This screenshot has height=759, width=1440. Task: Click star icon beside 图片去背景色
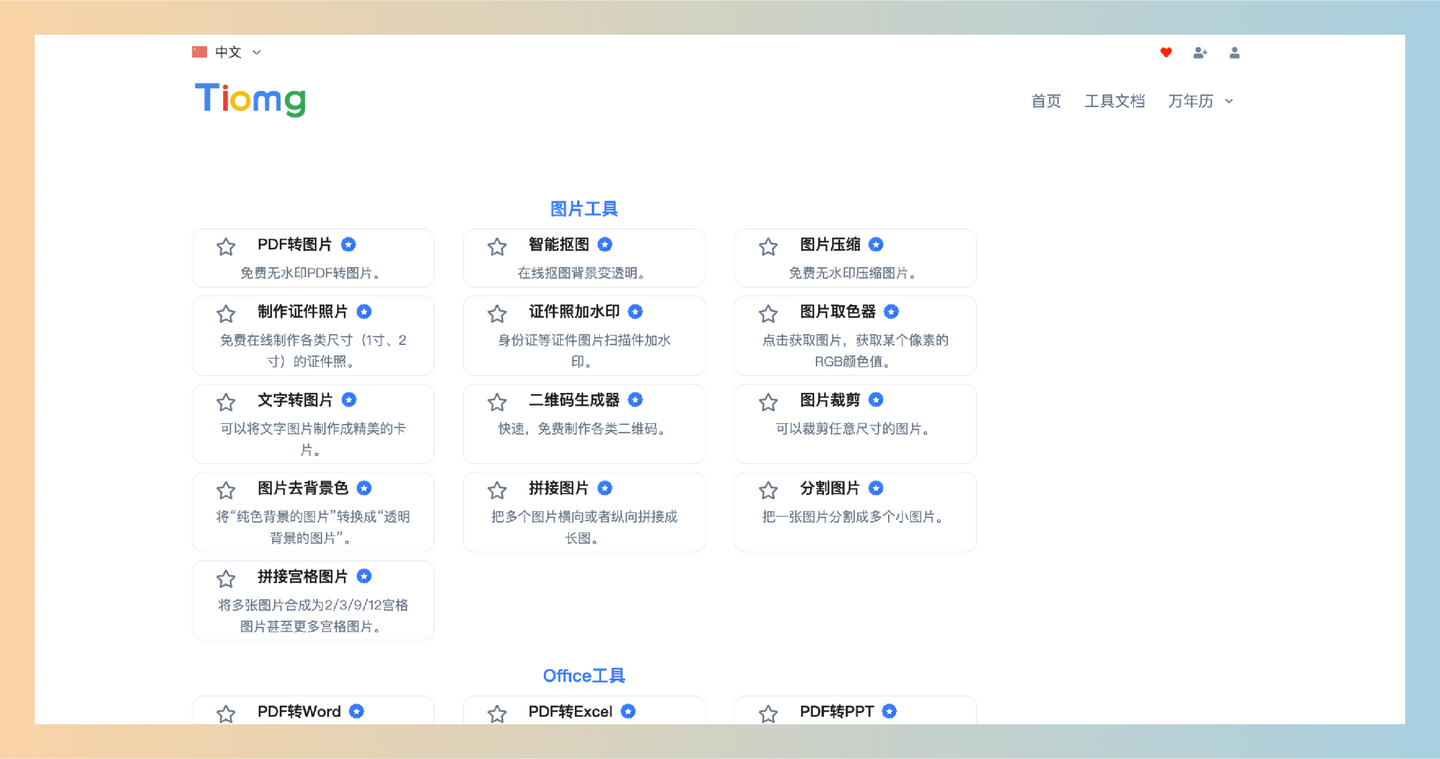tap(226, 490)
